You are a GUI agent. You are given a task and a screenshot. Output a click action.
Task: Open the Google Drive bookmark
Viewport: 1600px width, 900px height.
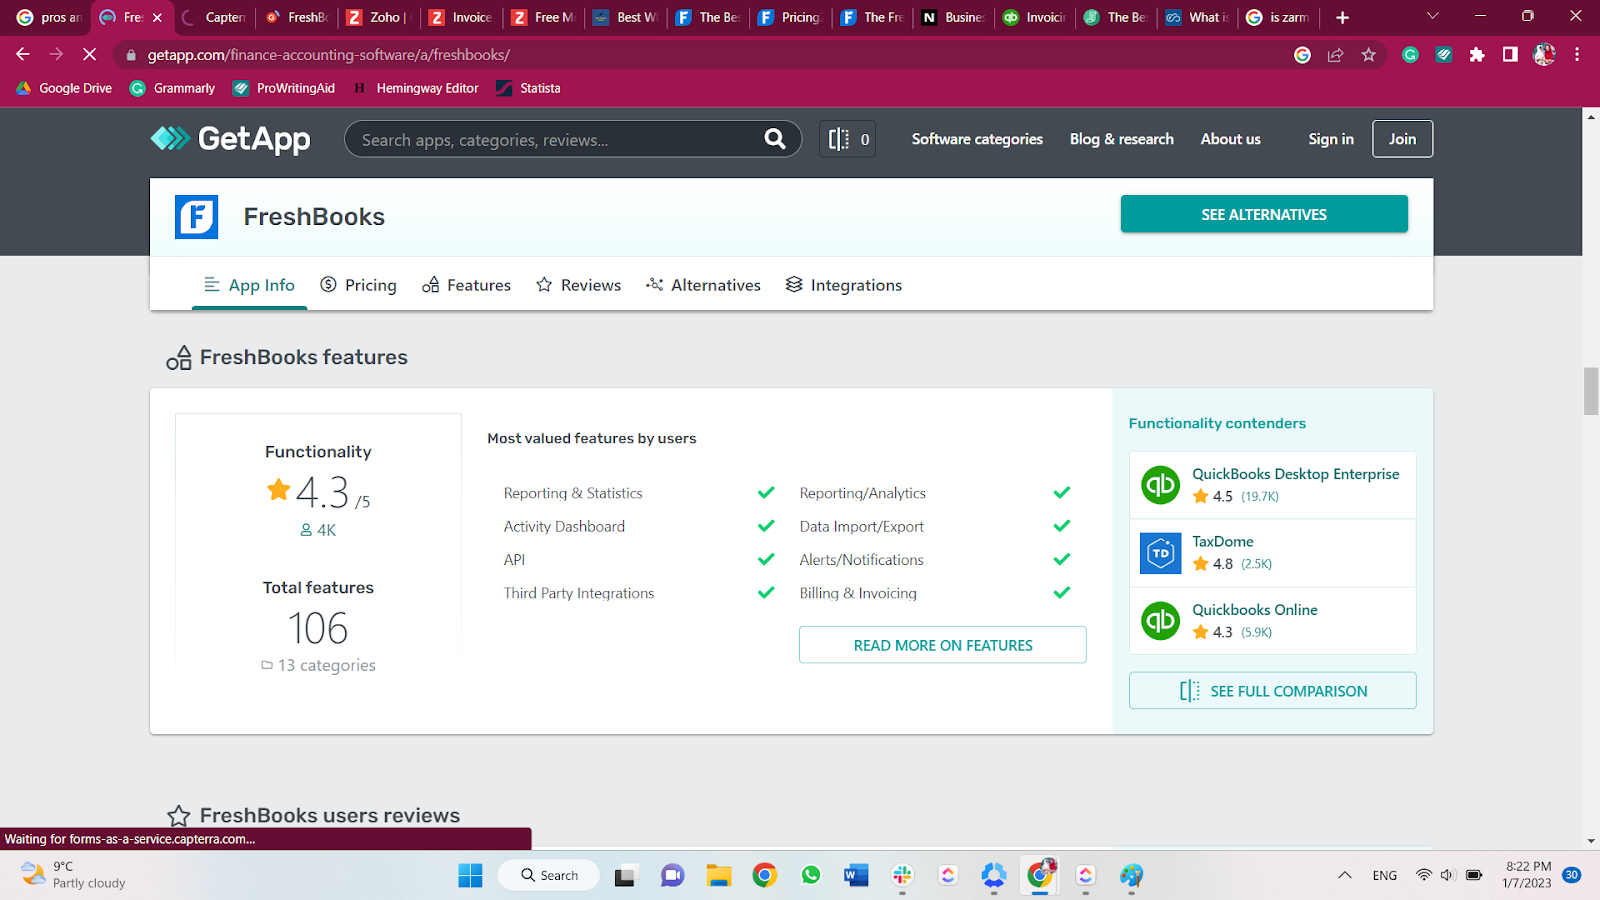point(64,88)
